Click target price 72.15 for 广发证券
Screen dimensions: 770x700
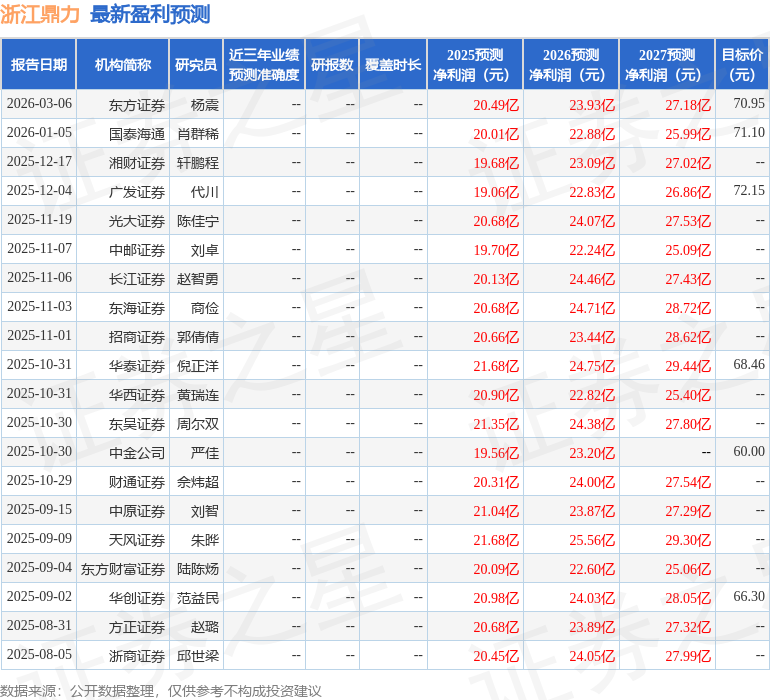coord(748,191)
